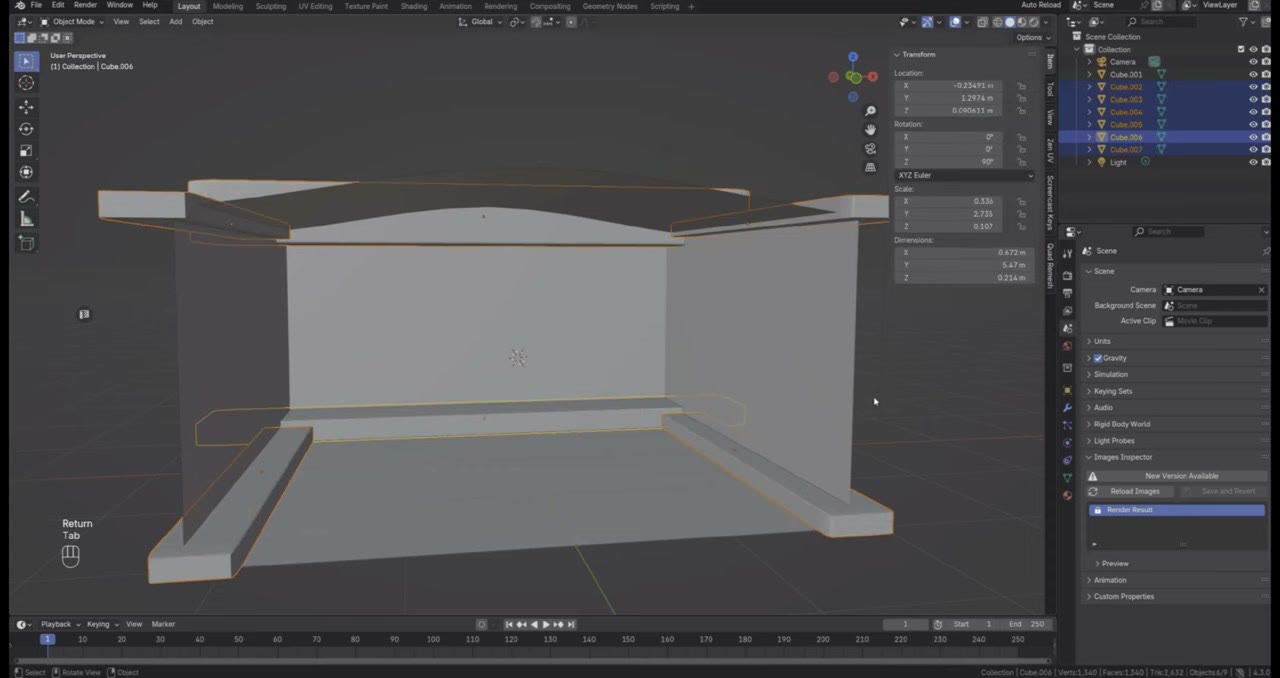Select the Measure tool
Screen dimensions: 1280x678
[x=26, y=219]
